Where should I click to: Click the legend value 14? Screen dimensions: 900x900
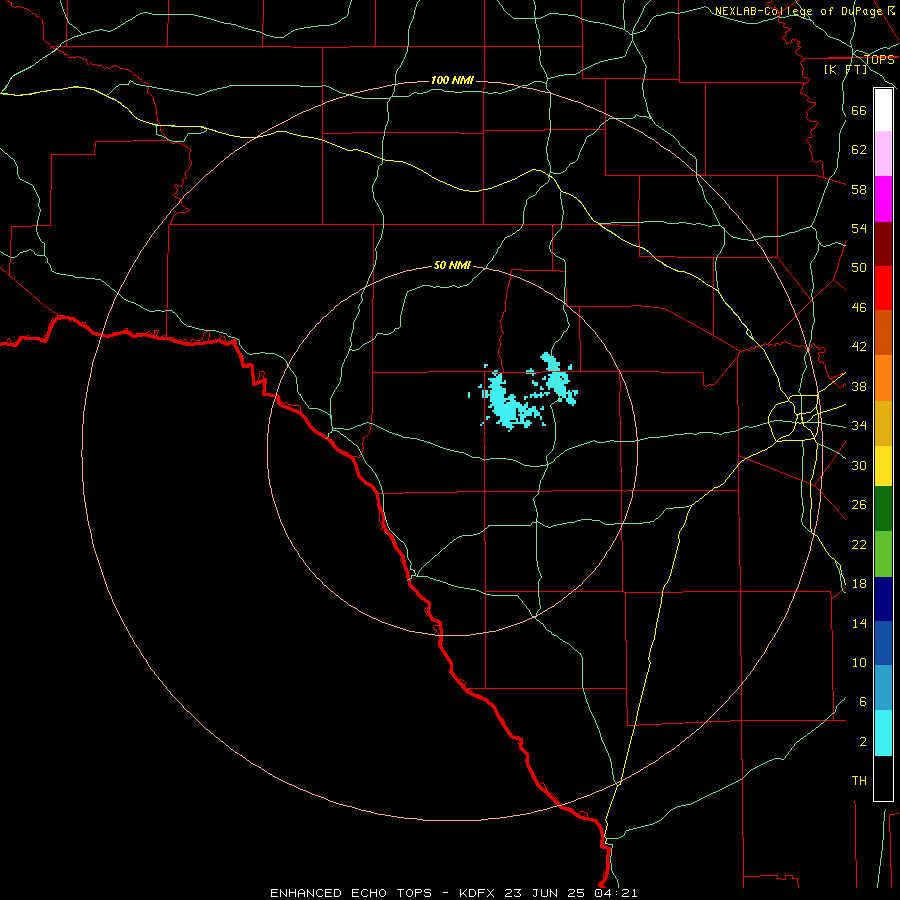[x=859, y=623]
